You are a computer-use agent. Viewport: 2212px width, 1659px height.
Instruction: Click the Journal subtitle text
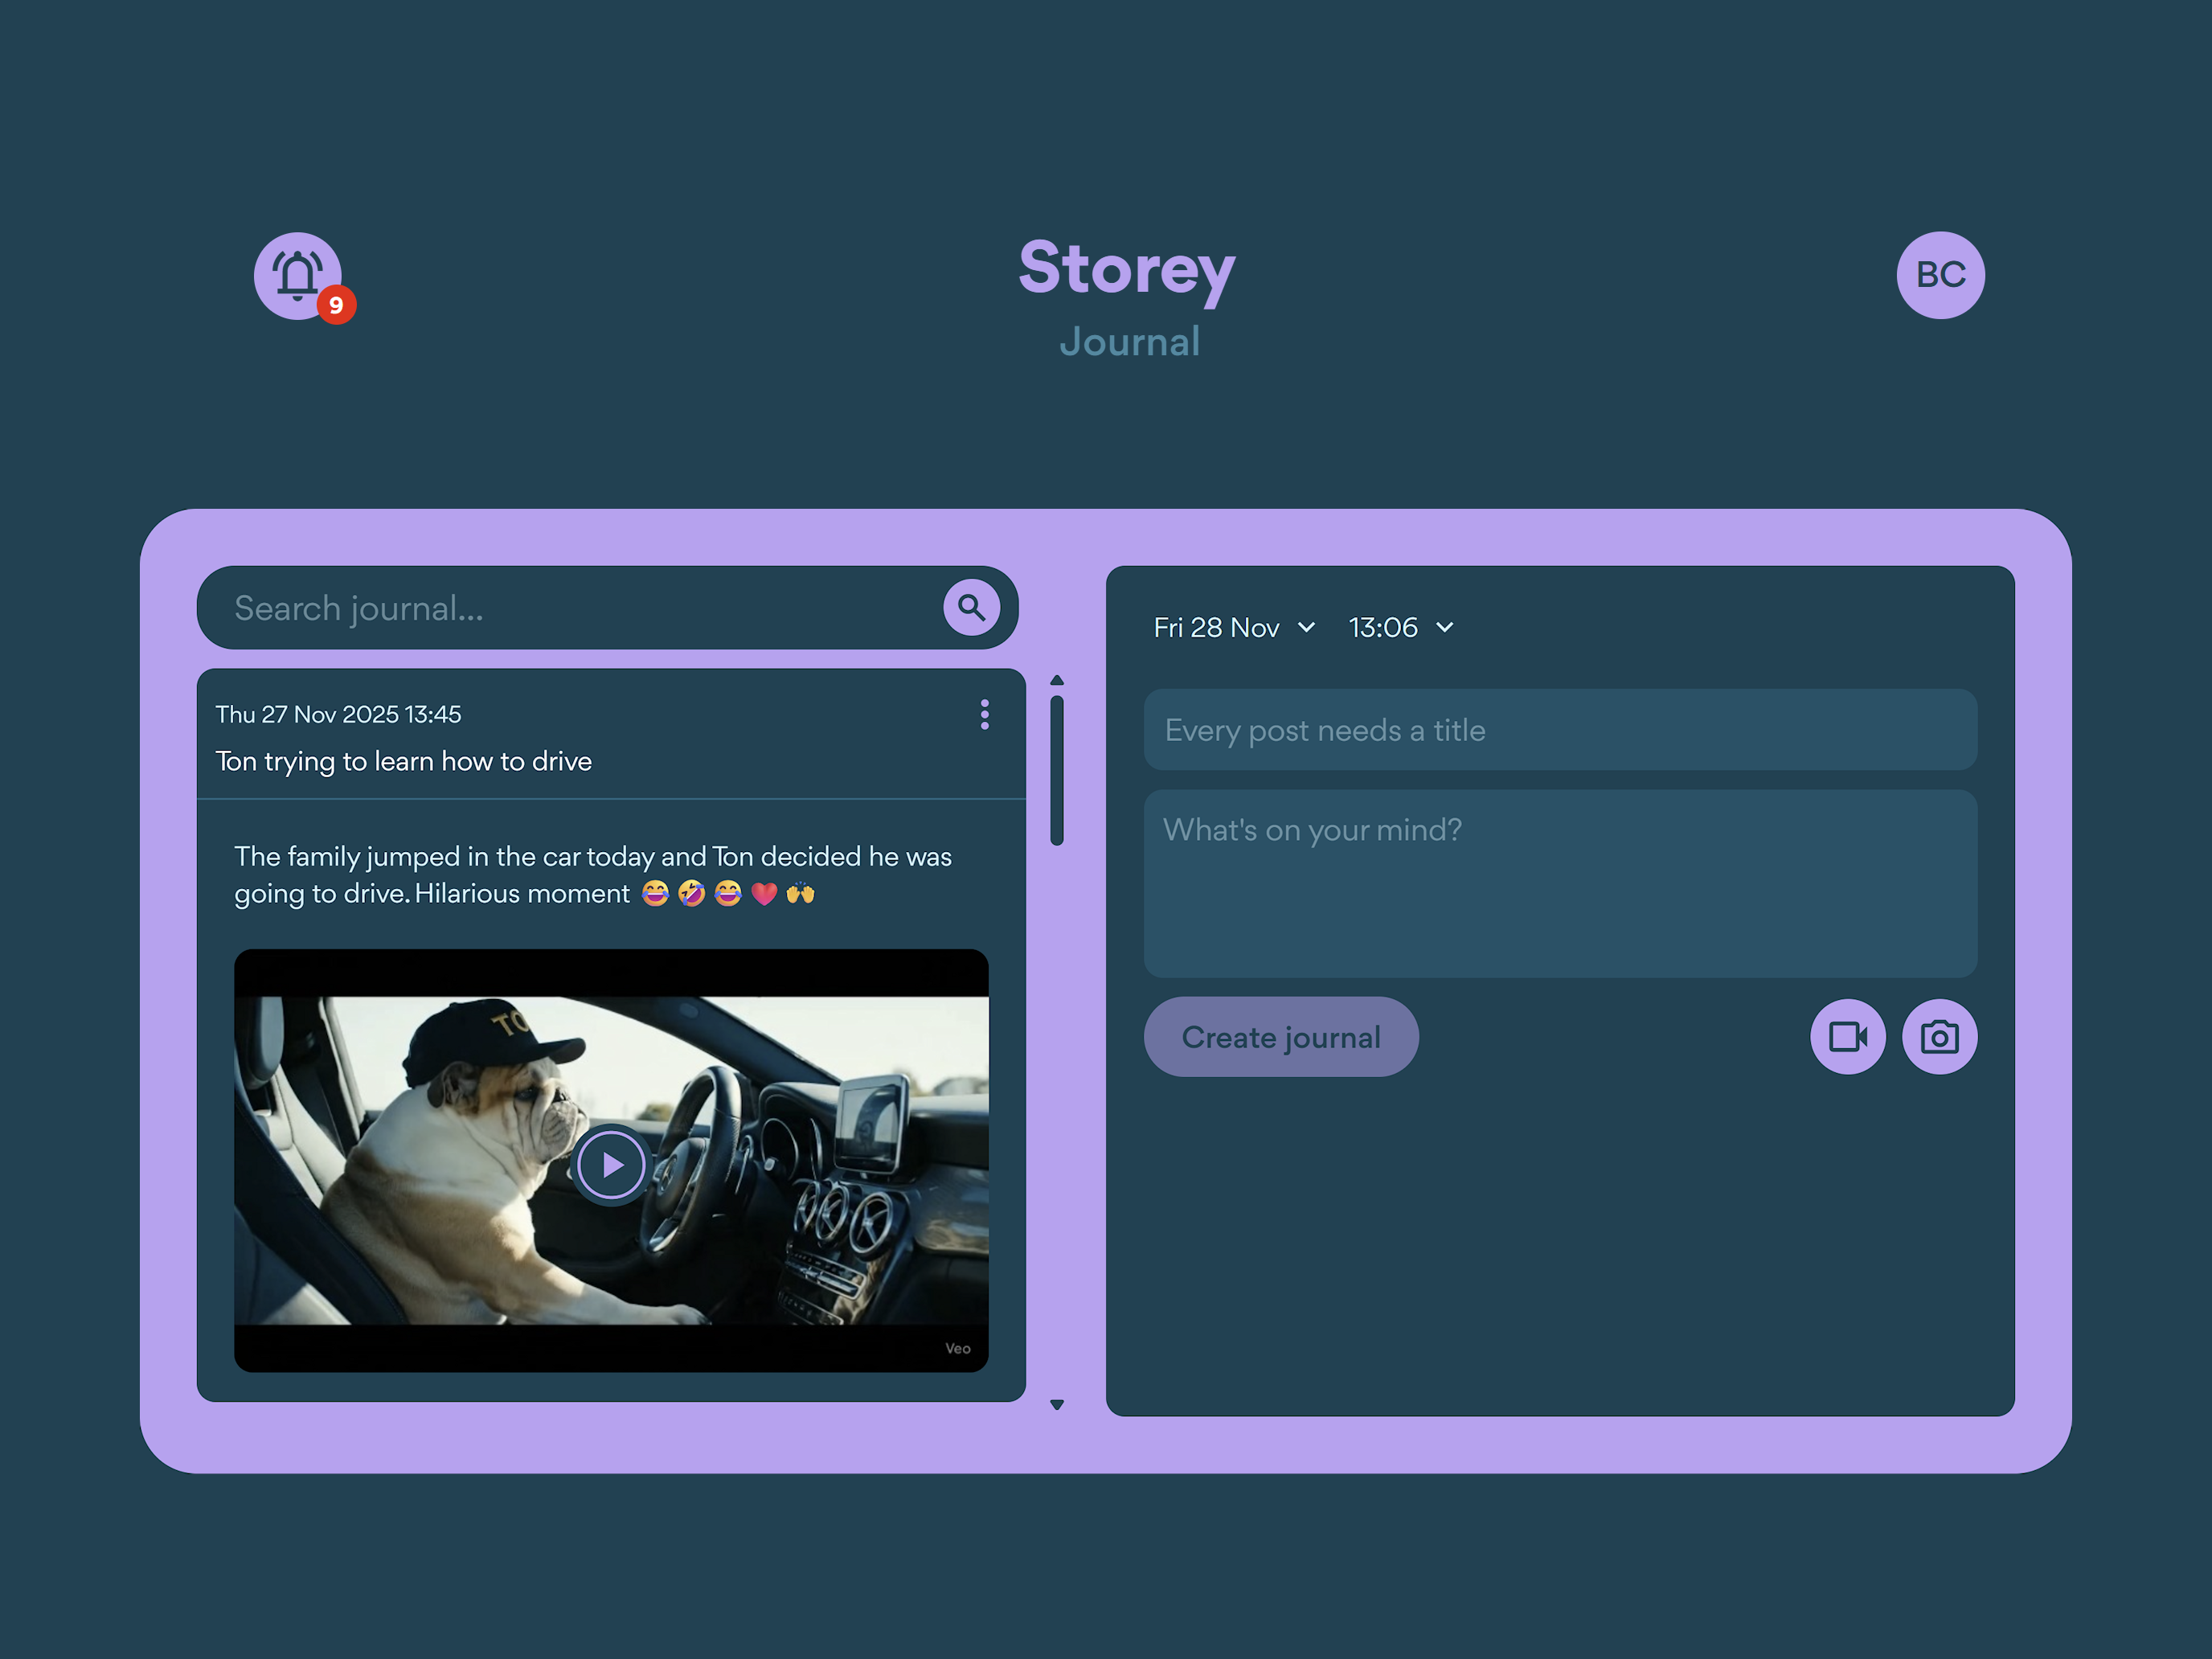(x=1130, y=342)
